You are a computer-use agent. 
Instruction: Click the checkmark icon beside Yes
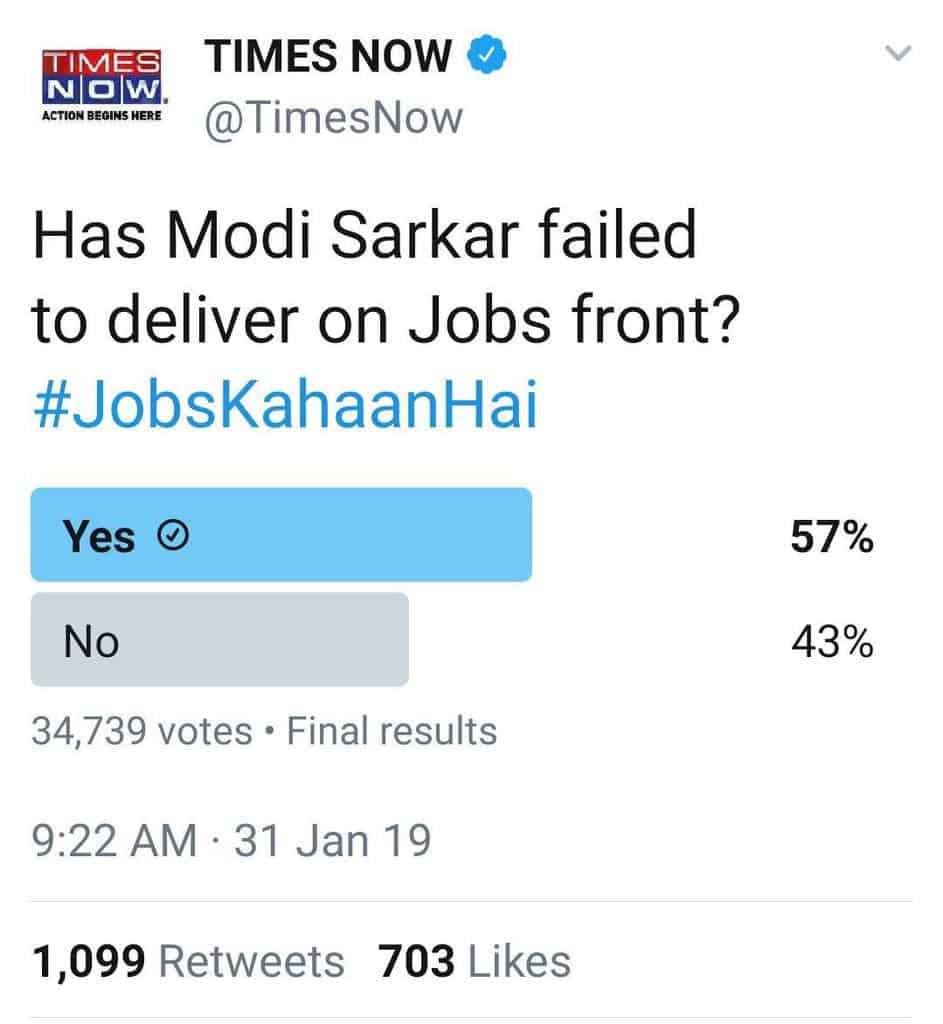173,537
